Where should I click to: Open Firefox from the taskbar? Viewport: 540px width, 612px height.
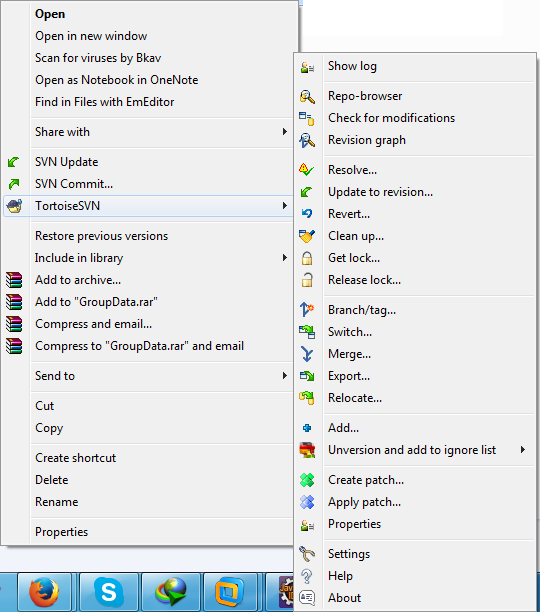[x=44, y=592]
